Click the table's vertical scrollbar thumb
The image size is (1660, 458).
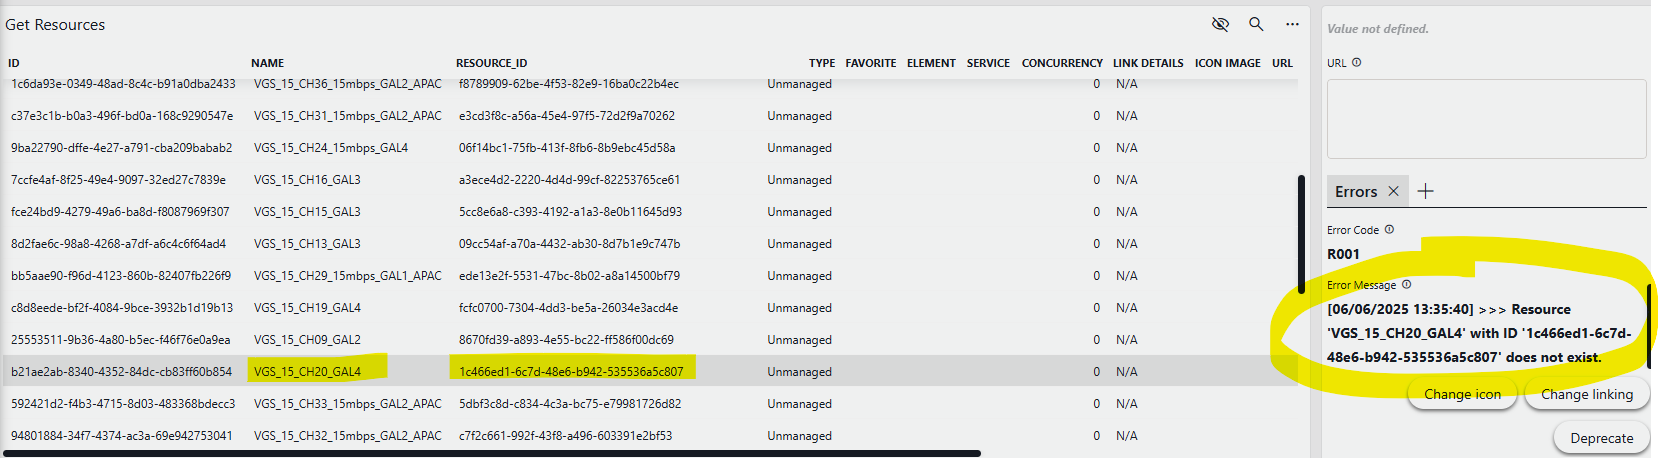tap(1300, 235)
